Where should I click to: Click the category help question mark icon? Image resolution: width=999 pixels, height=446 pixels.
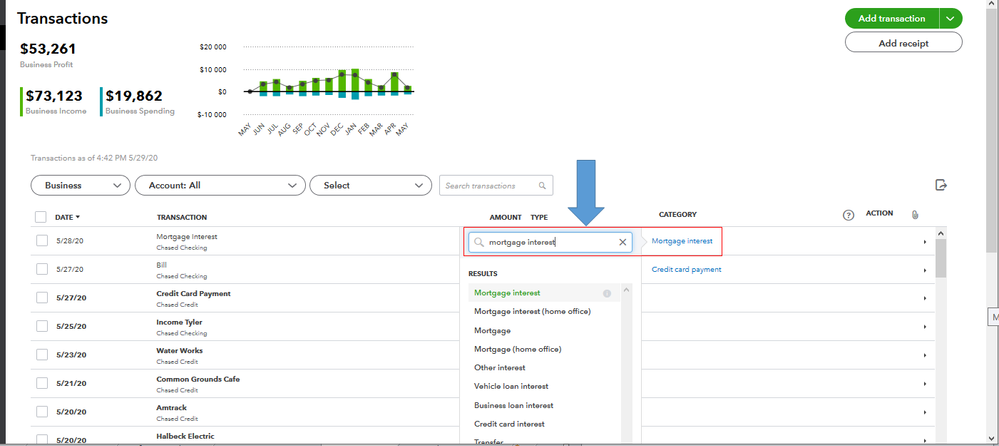click(x=848, y=215)
